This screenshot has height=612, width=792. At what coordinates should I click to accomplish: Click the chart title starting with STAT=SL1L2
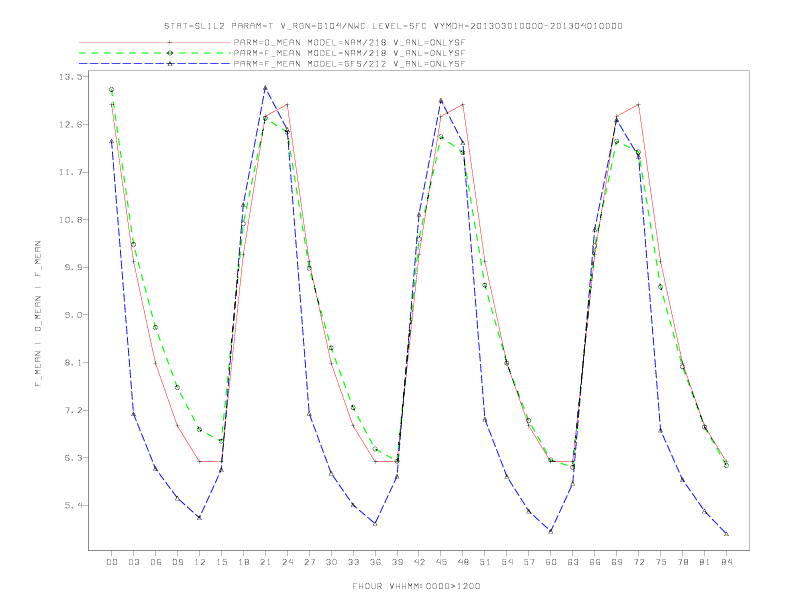point(393,26)
